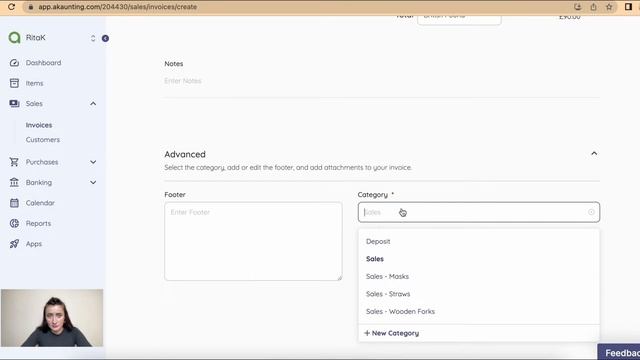
Task: Open the RitaK company switcher
Action: (93, 38)
